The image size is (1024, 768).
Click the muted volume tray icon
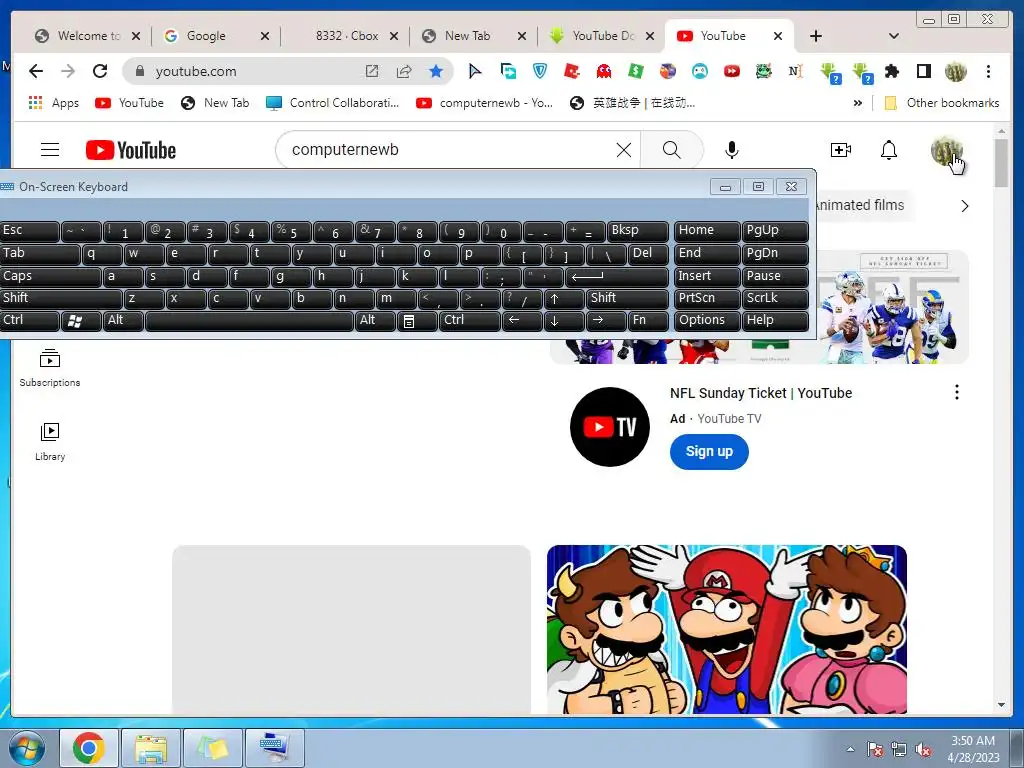point(923,750)
